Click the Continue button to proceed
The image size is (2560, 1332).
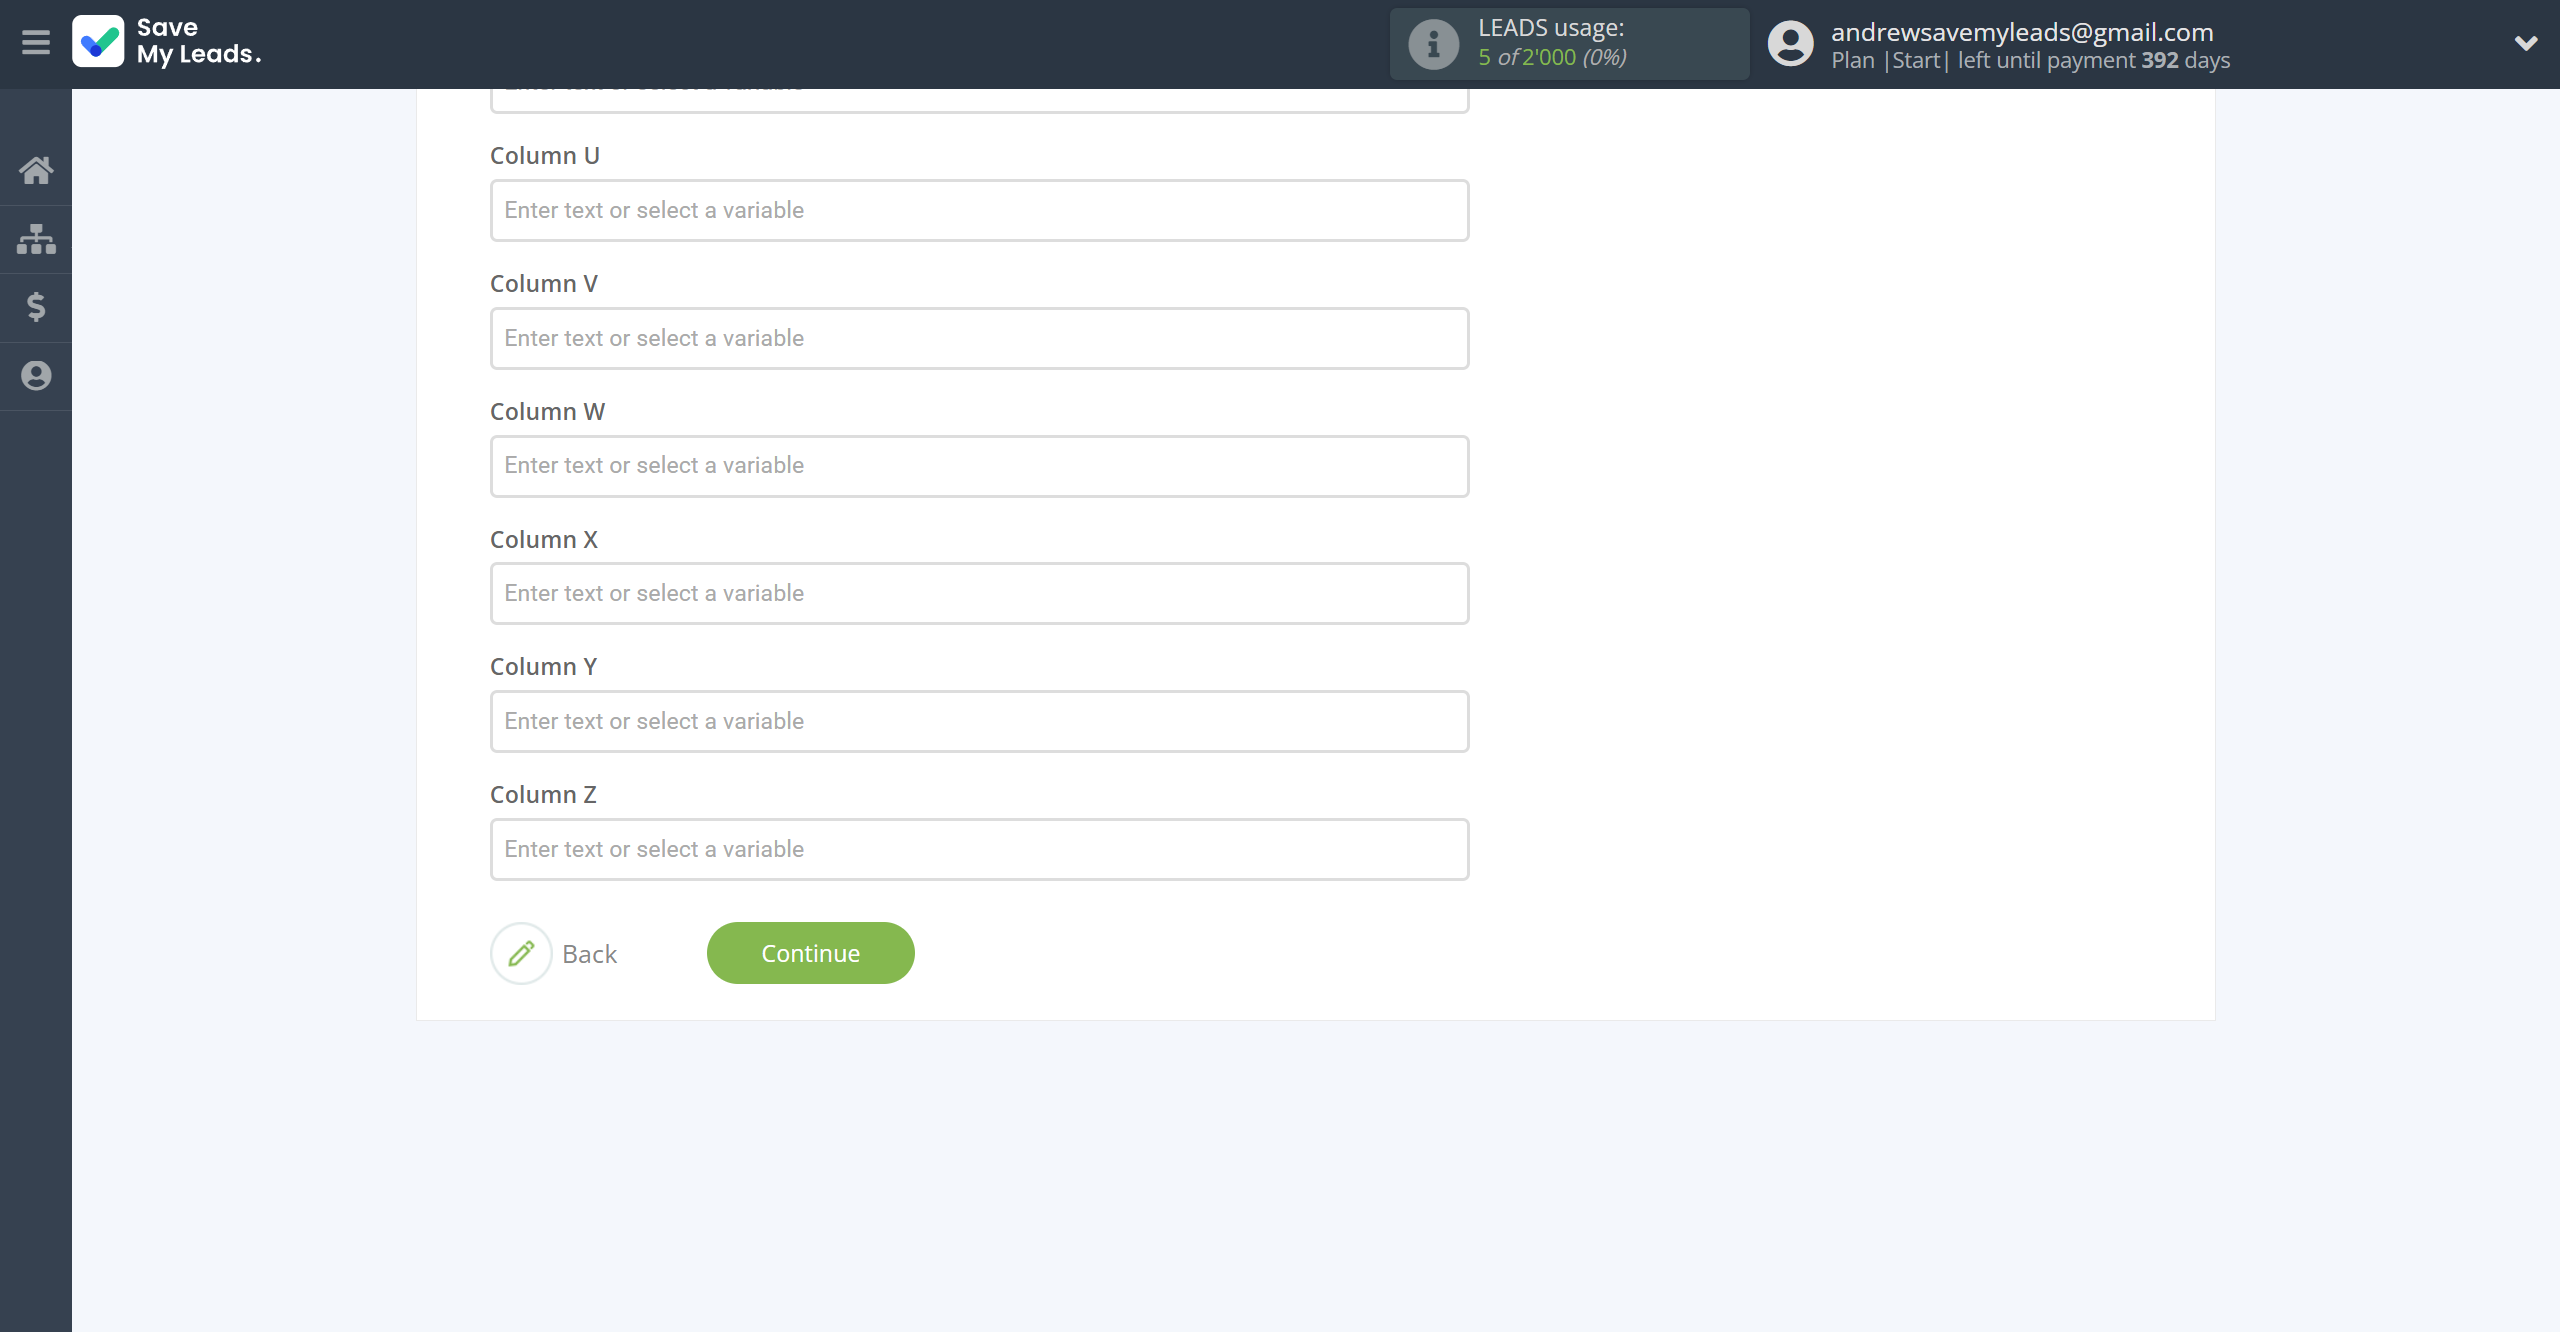click(809, 953)
